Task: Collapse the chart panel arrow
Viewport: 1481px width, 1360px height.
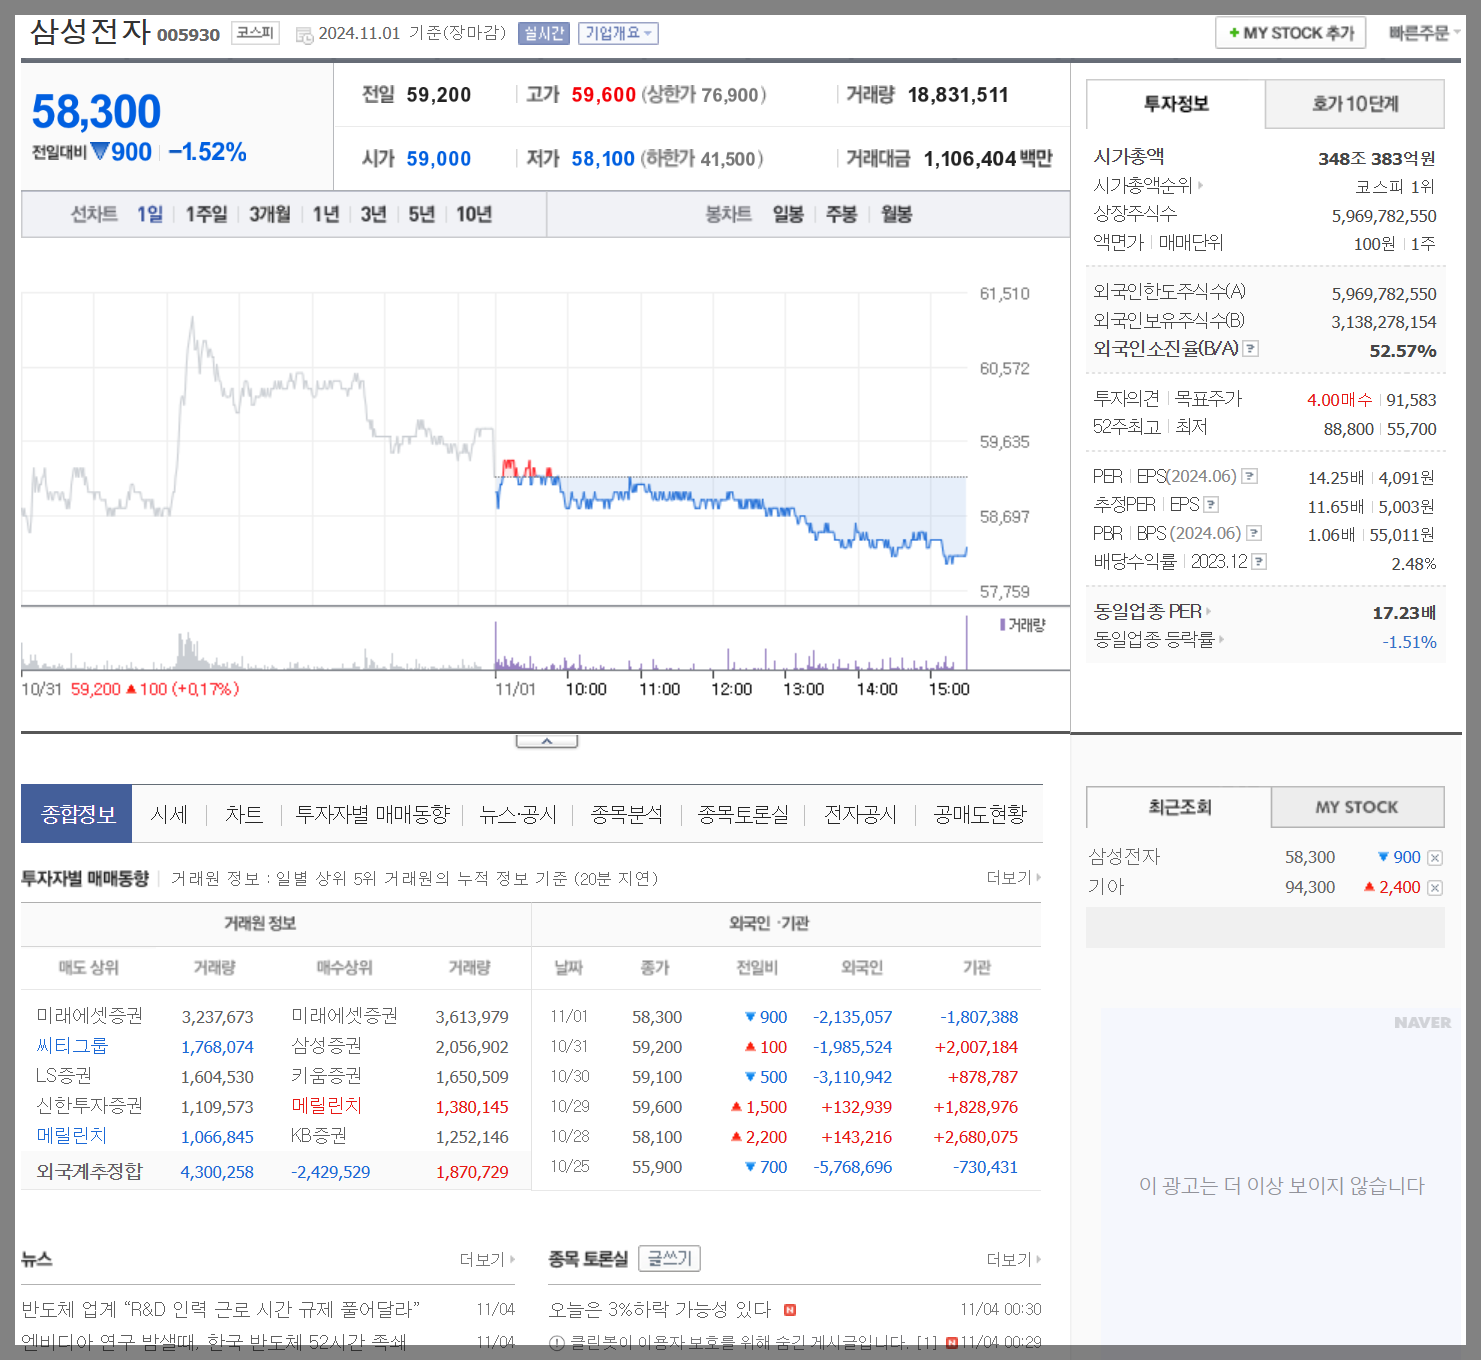Action: 547,741
